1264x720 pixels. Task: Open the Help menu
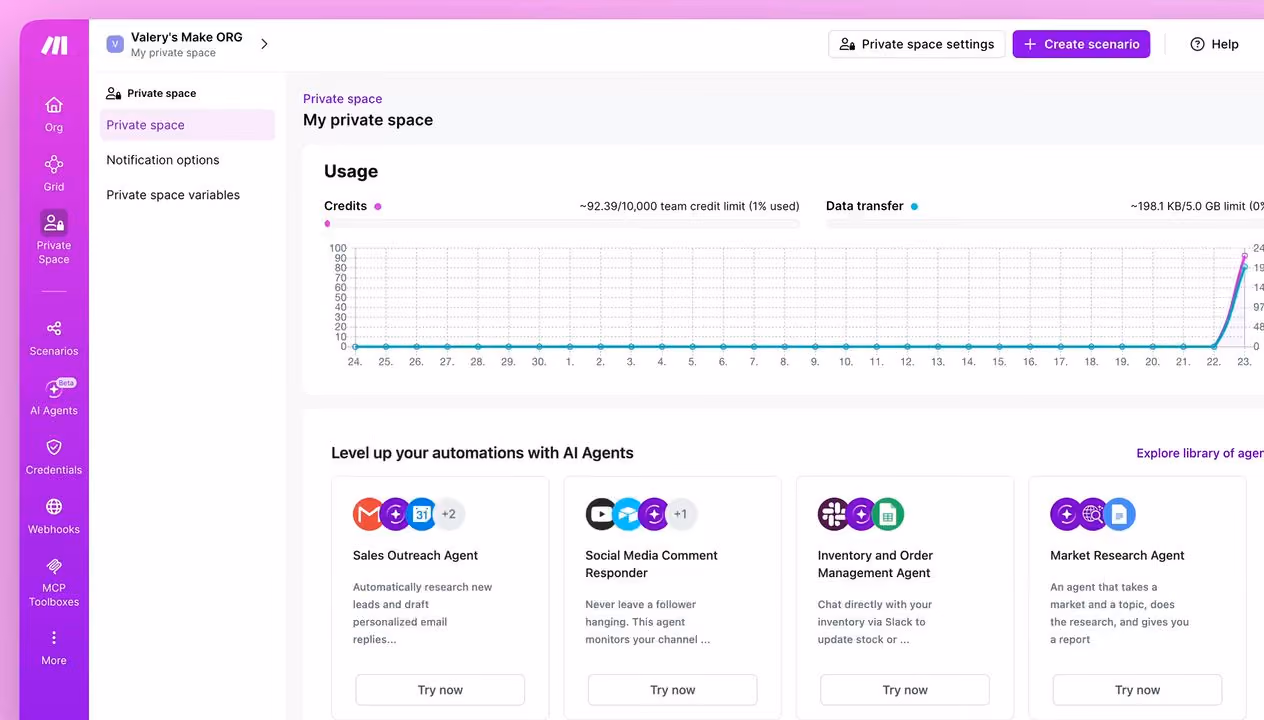[1214, 44]
